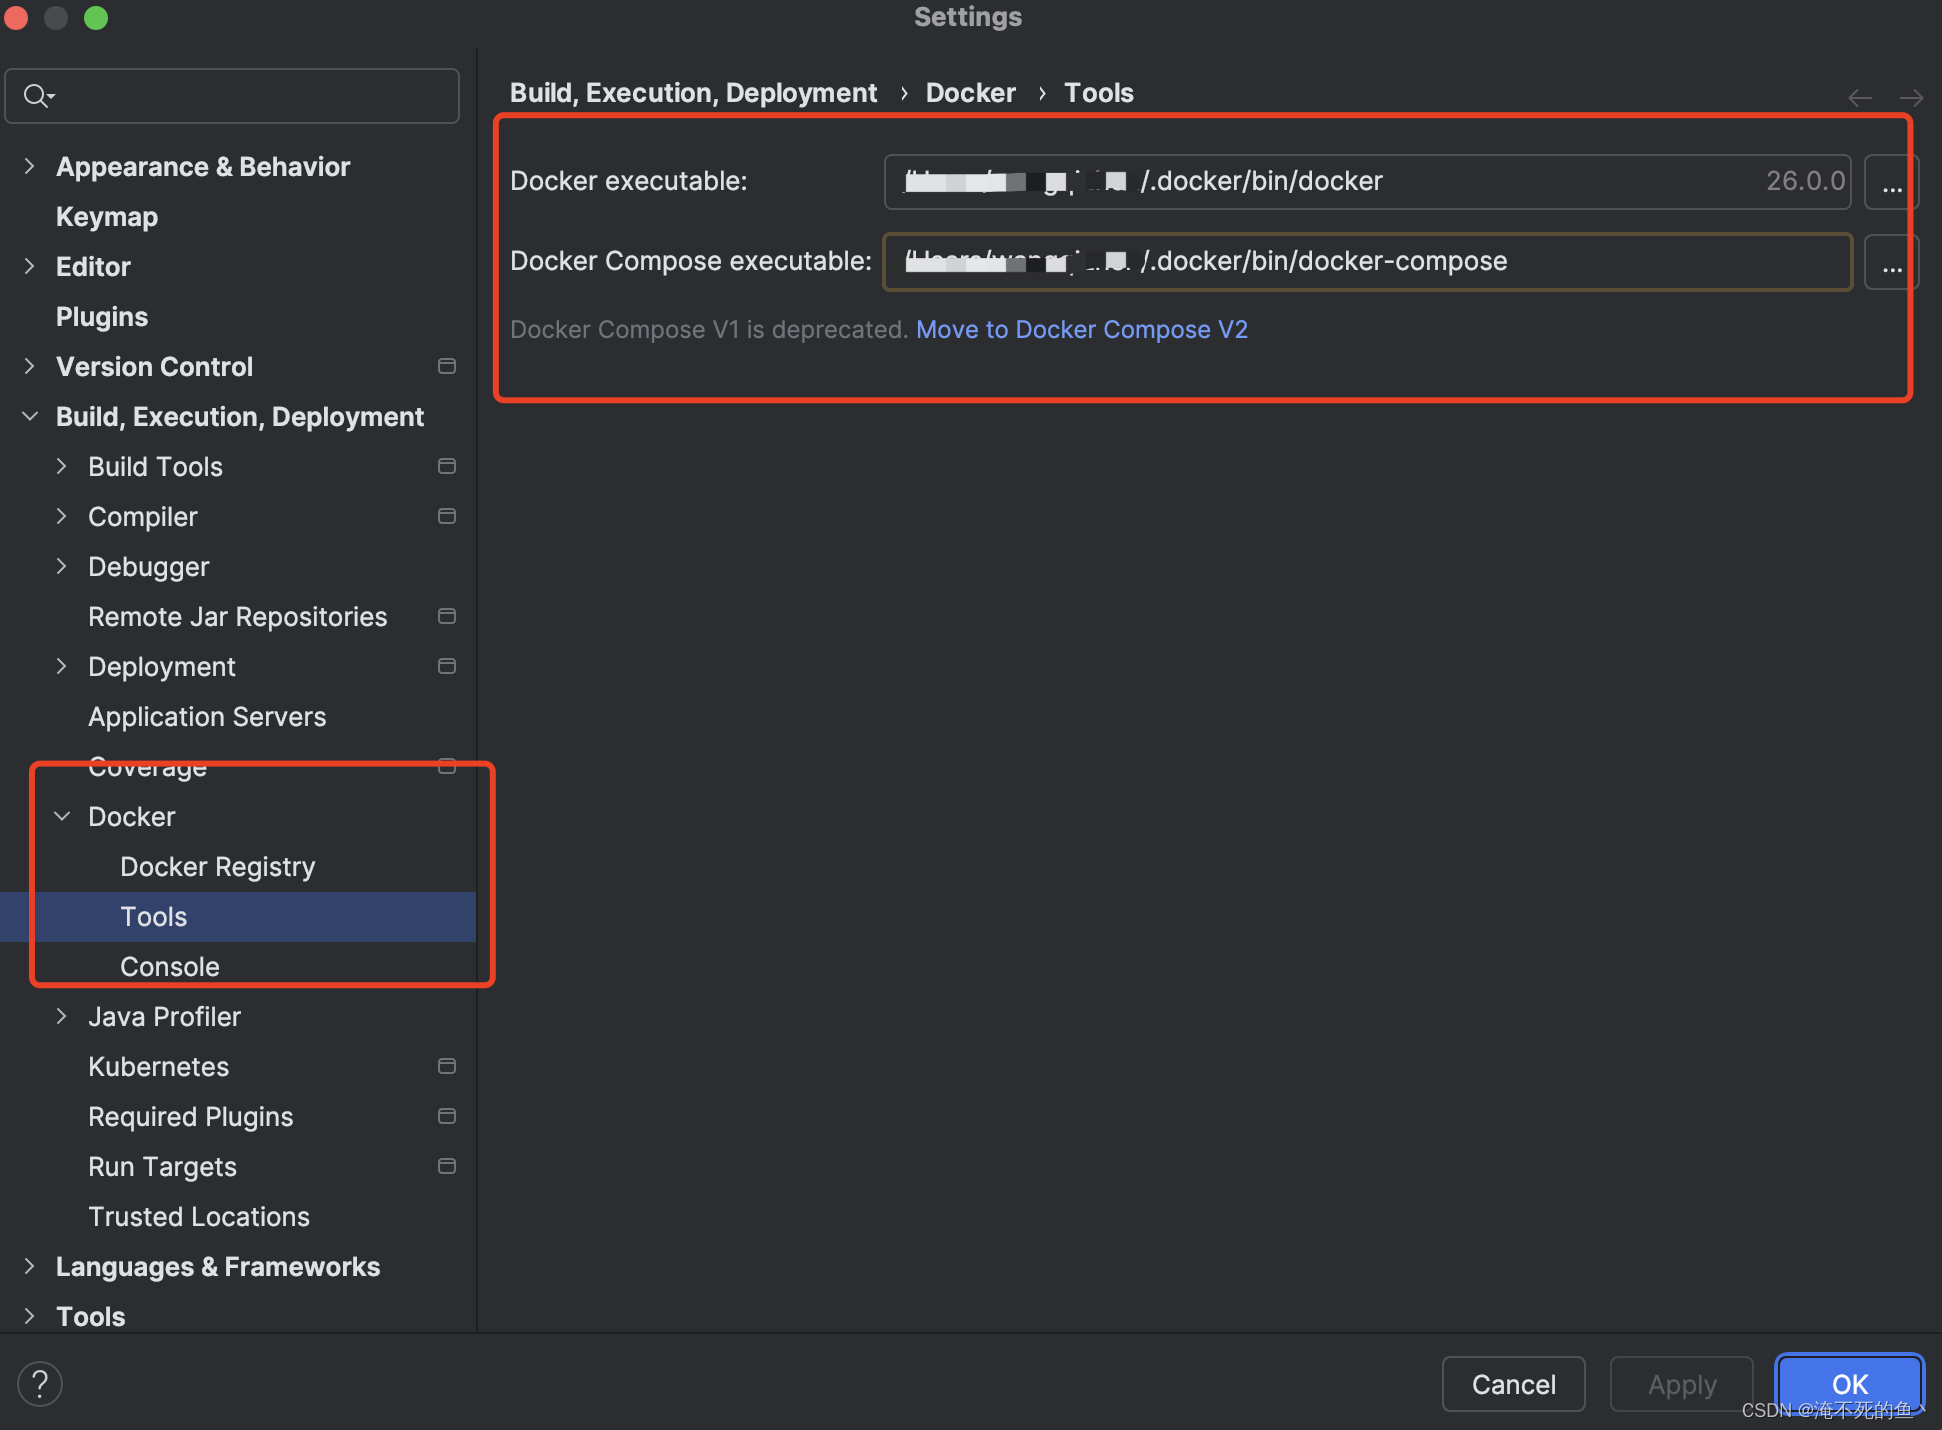Click into Docker executable path field
Viewport: 1942px width, 1430px height.
click(1367, 181)
